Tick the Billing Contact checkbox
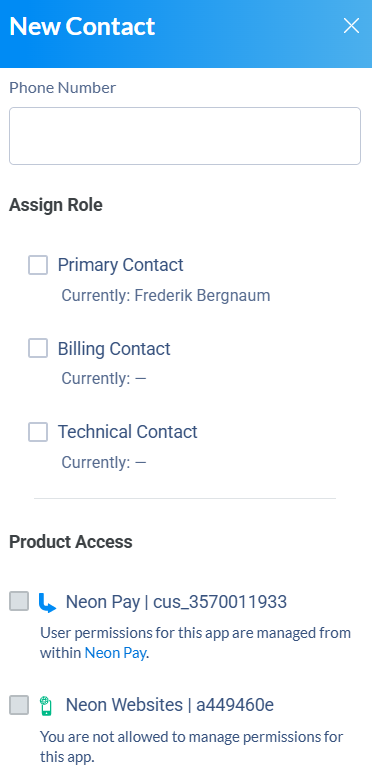This screenshot has height=780, width=372. tap(38, 348)
